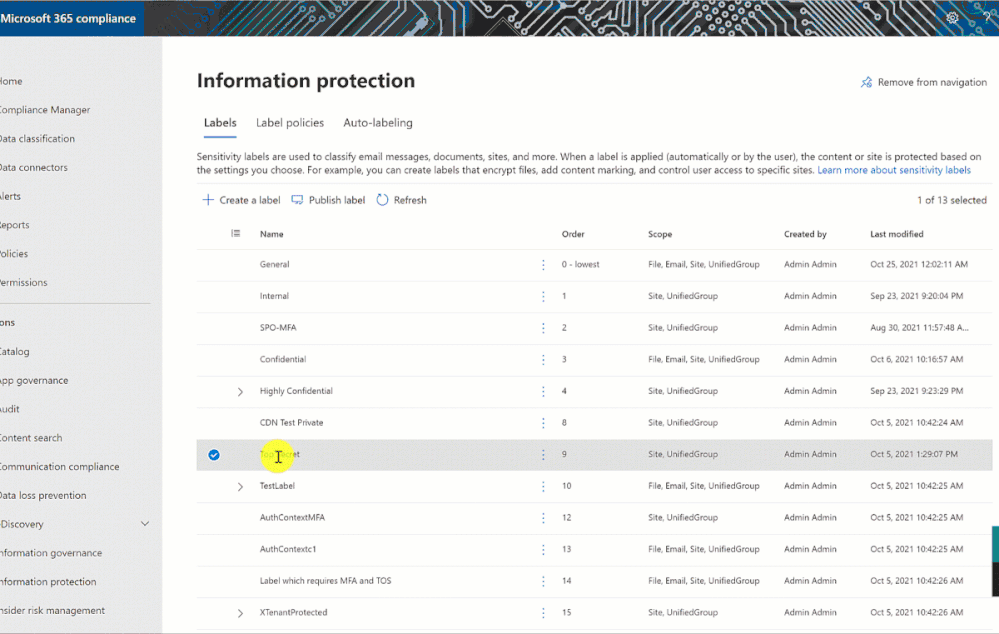Select the SPO-MFA label name

pyautogui.click(x=278, y=328)
